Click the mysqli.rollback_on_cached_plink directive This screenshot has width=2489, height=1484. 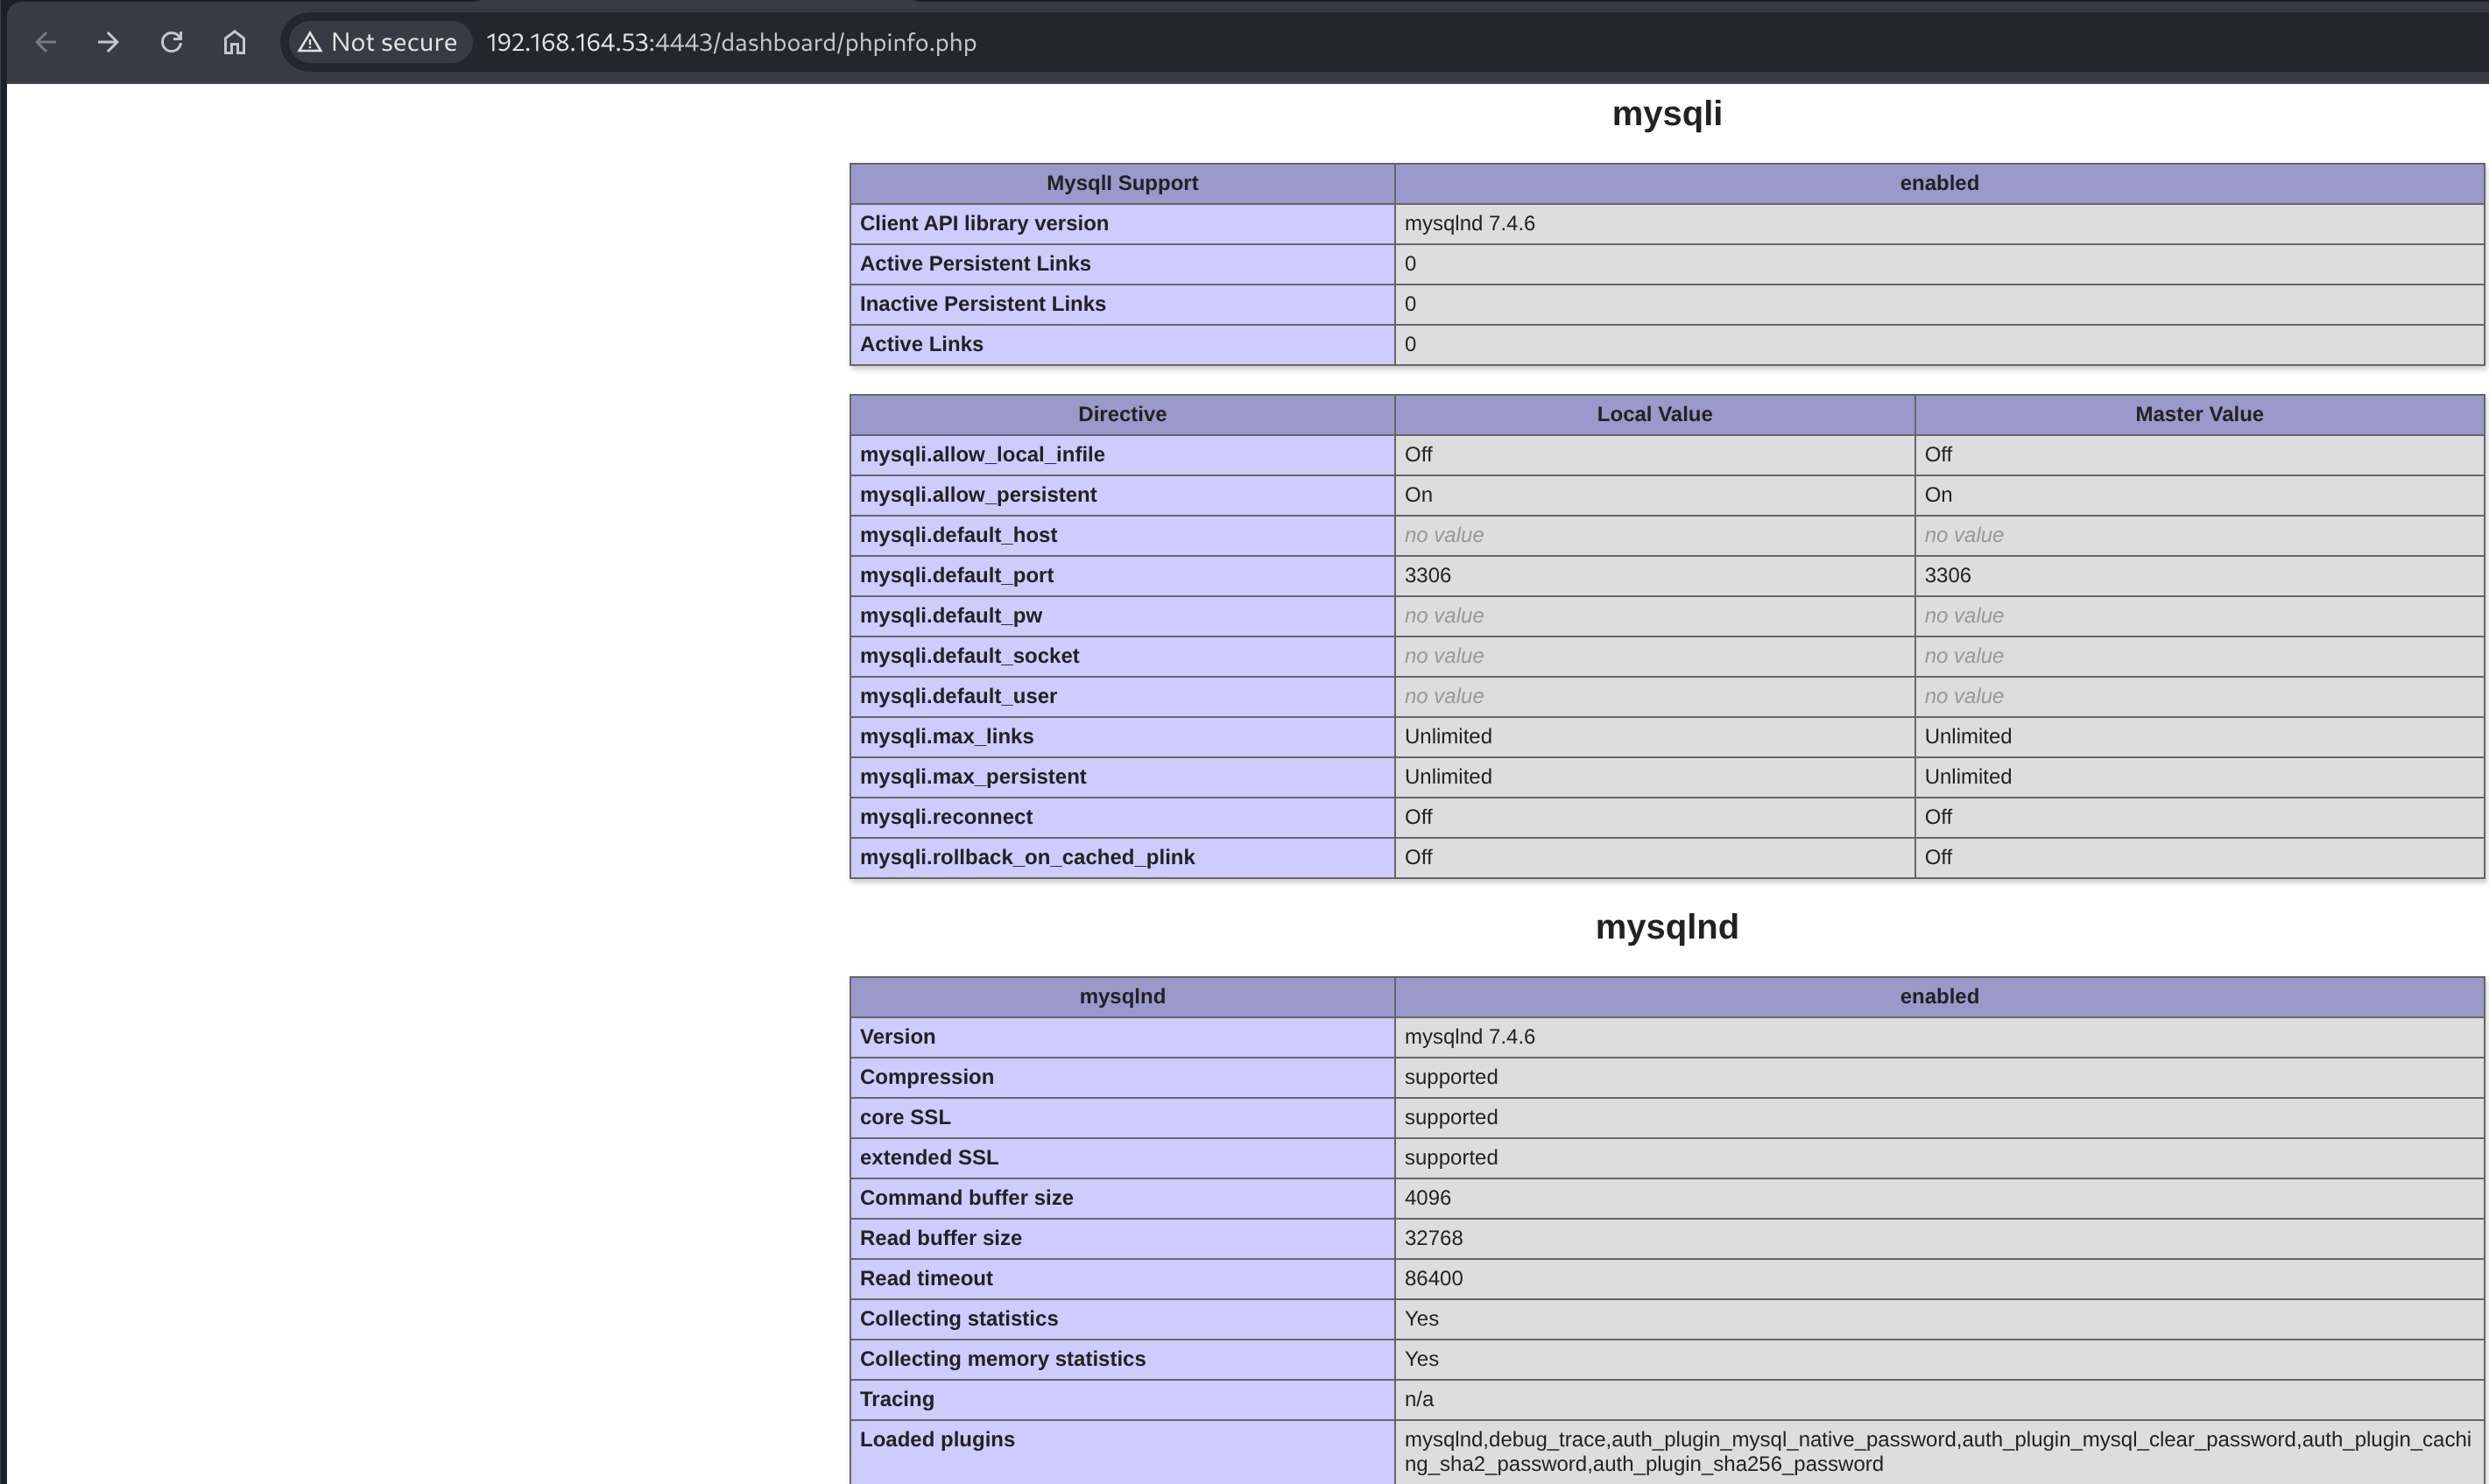pyautogui.click(x=1026, y=857)
